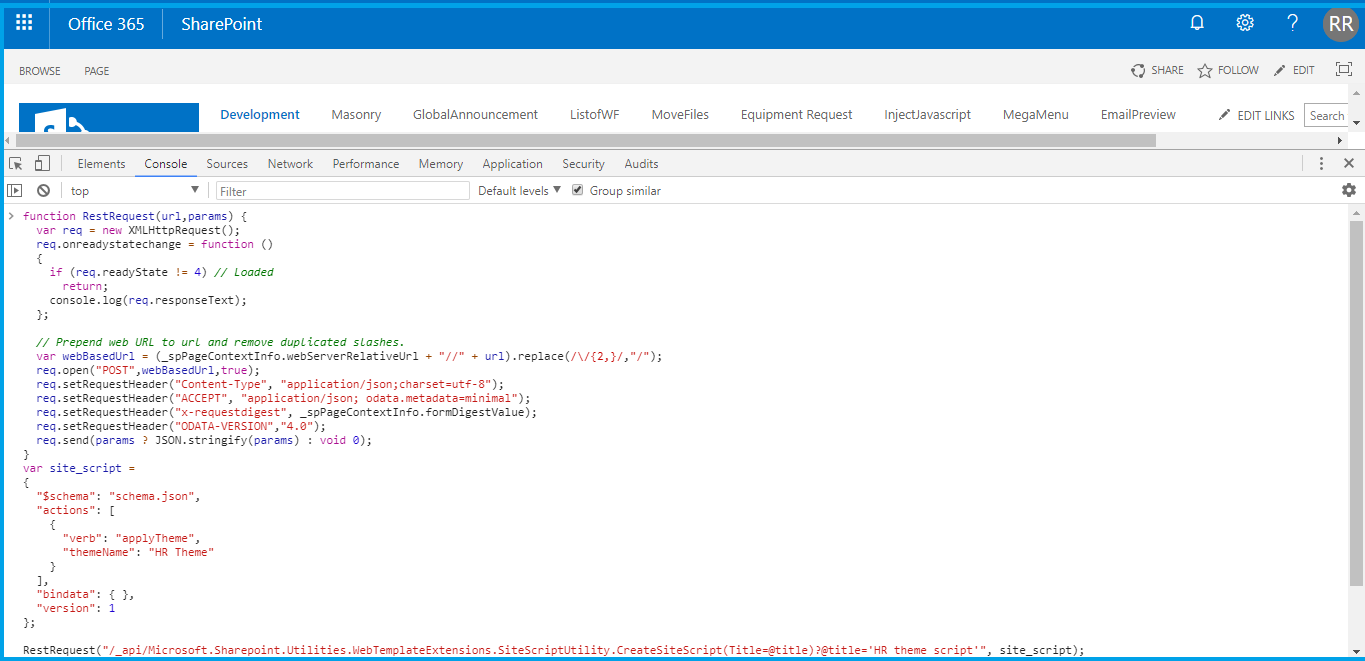The image size is (1365, 661).
Task: Toggle focus on content icon
Action: (1345, 70)
